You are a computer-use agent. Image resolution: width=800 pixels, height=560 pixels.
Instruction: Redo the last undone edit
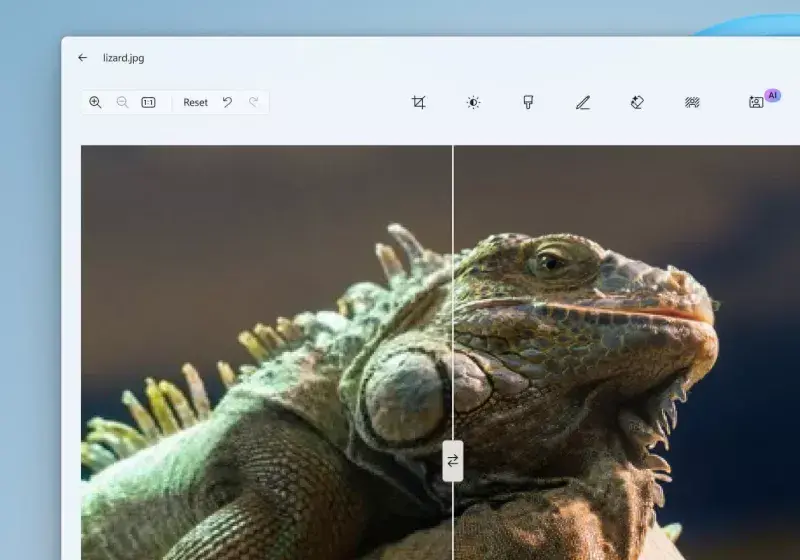254,102
